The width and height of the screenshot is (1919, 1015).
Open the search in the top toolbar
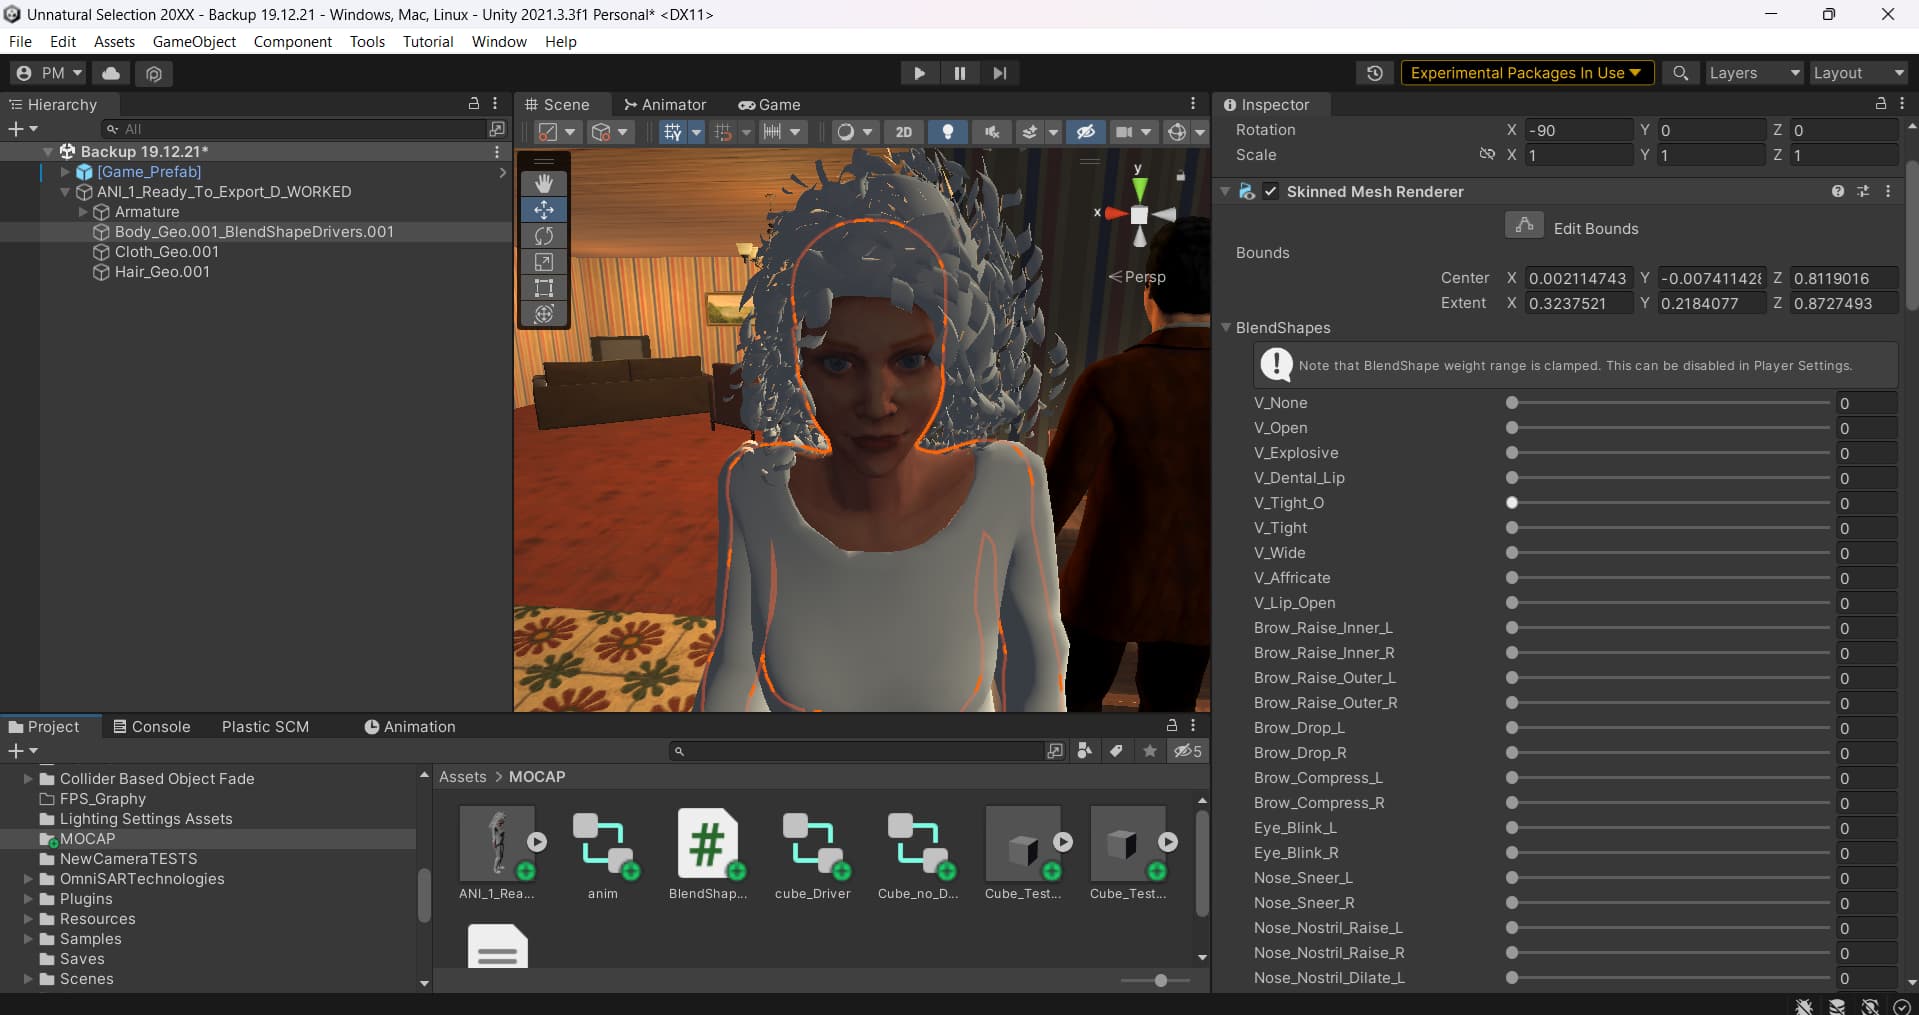point(1681,73)
